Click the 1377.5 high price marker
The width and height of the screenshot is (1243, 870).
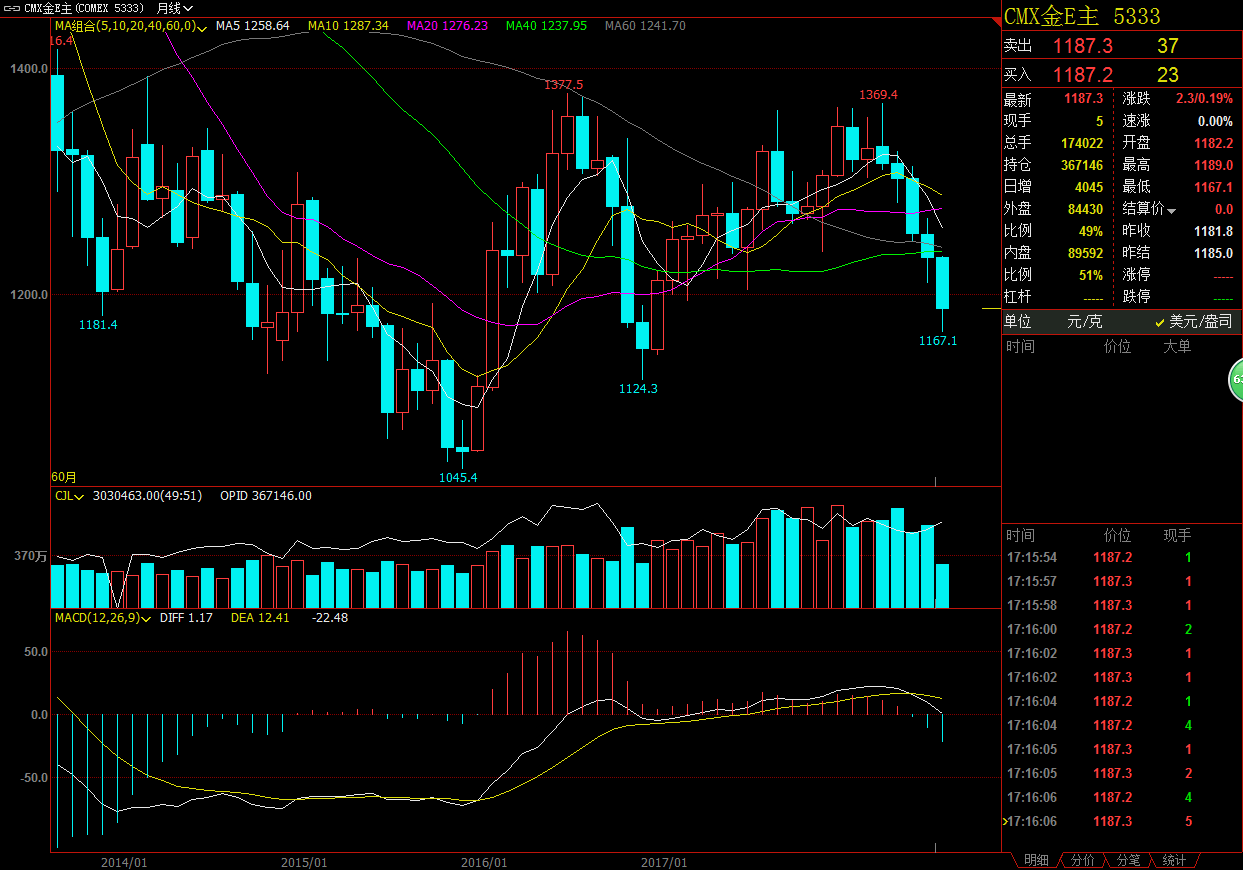[x=564, y=85]
